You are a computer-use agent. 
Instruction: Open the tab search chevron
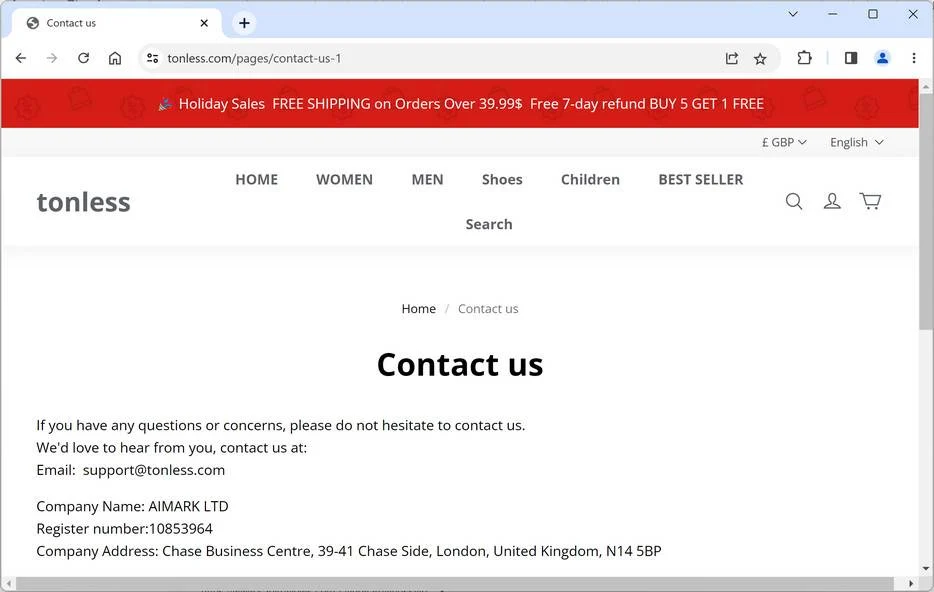(x=793, y=14)
